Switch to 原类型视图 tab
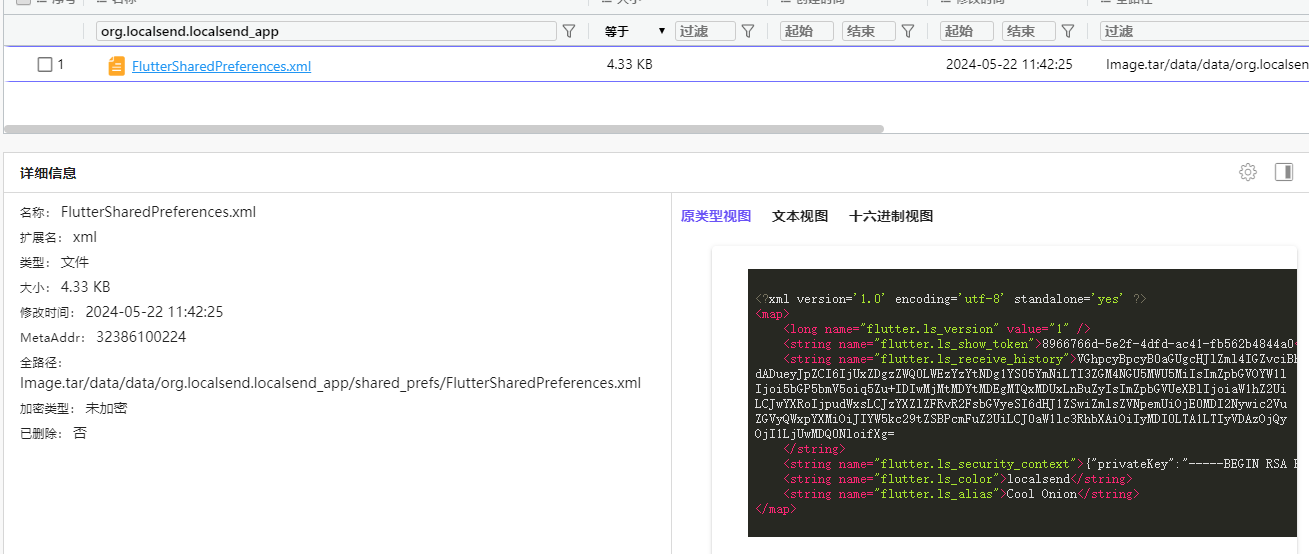 (716, 216)
